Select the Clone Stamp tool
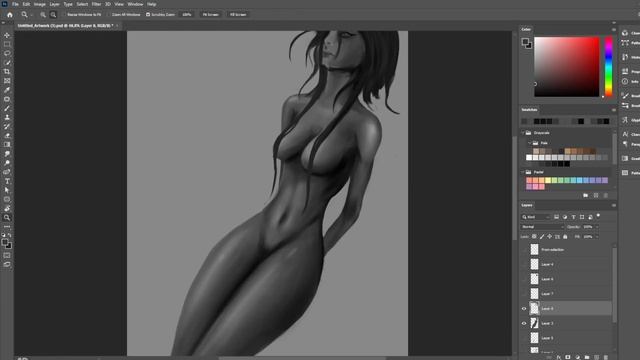640x360 pixels. pyautogui.click(x=7, y=117)
